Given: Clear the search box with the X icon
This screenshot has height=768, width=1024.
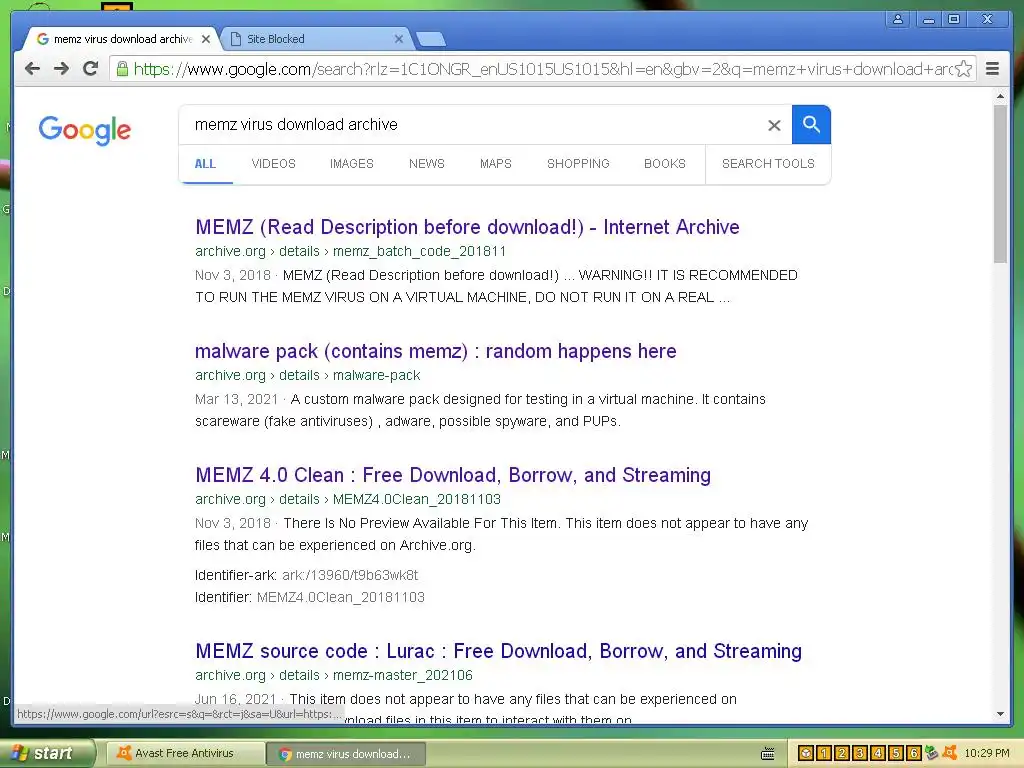Looking at the screenshot, I should tap(774, 125).
